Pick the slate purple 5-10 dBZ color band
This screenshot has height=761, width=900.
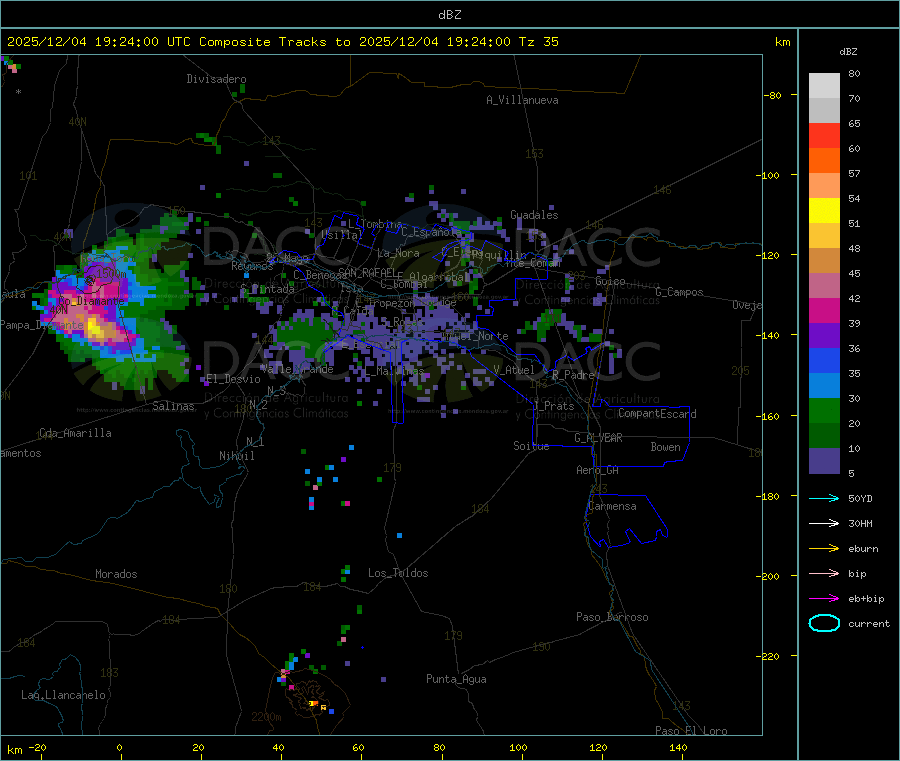[x=824, y=461]
